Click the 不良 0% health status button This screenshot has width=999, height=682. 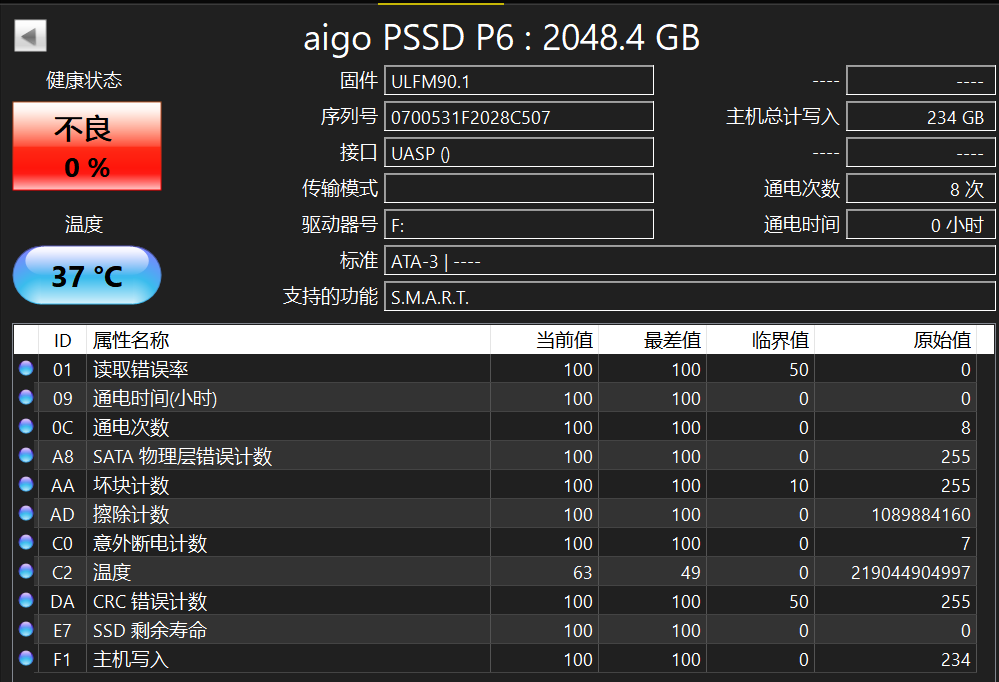(x=87, y=146)
